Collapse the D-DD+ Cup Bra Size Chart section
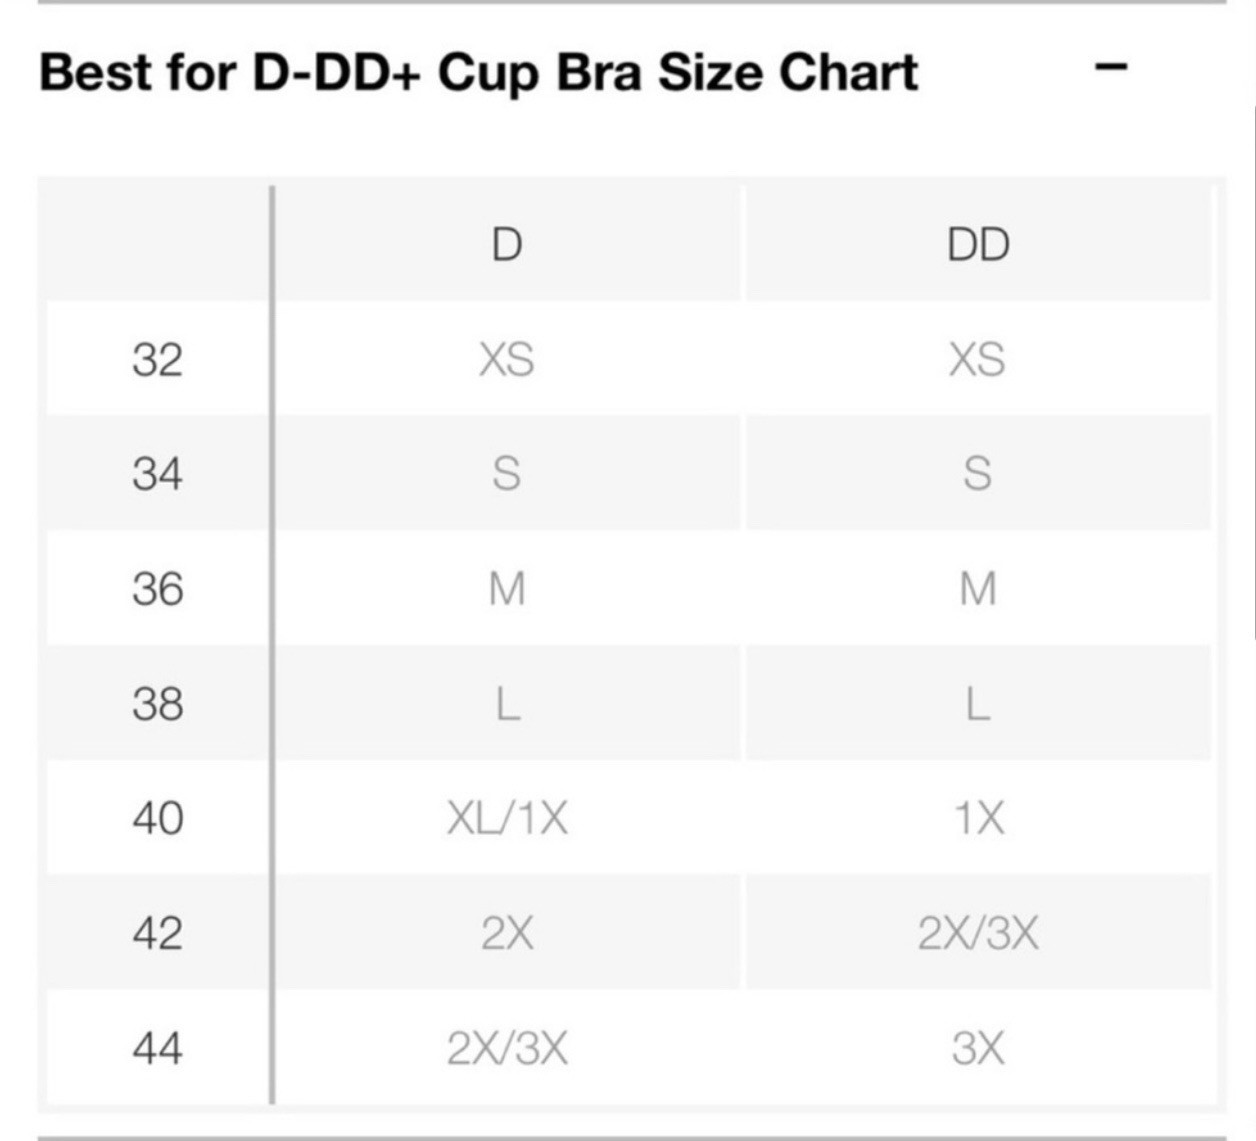Screen dimensions: 1256x1141 click(1111, 68)
